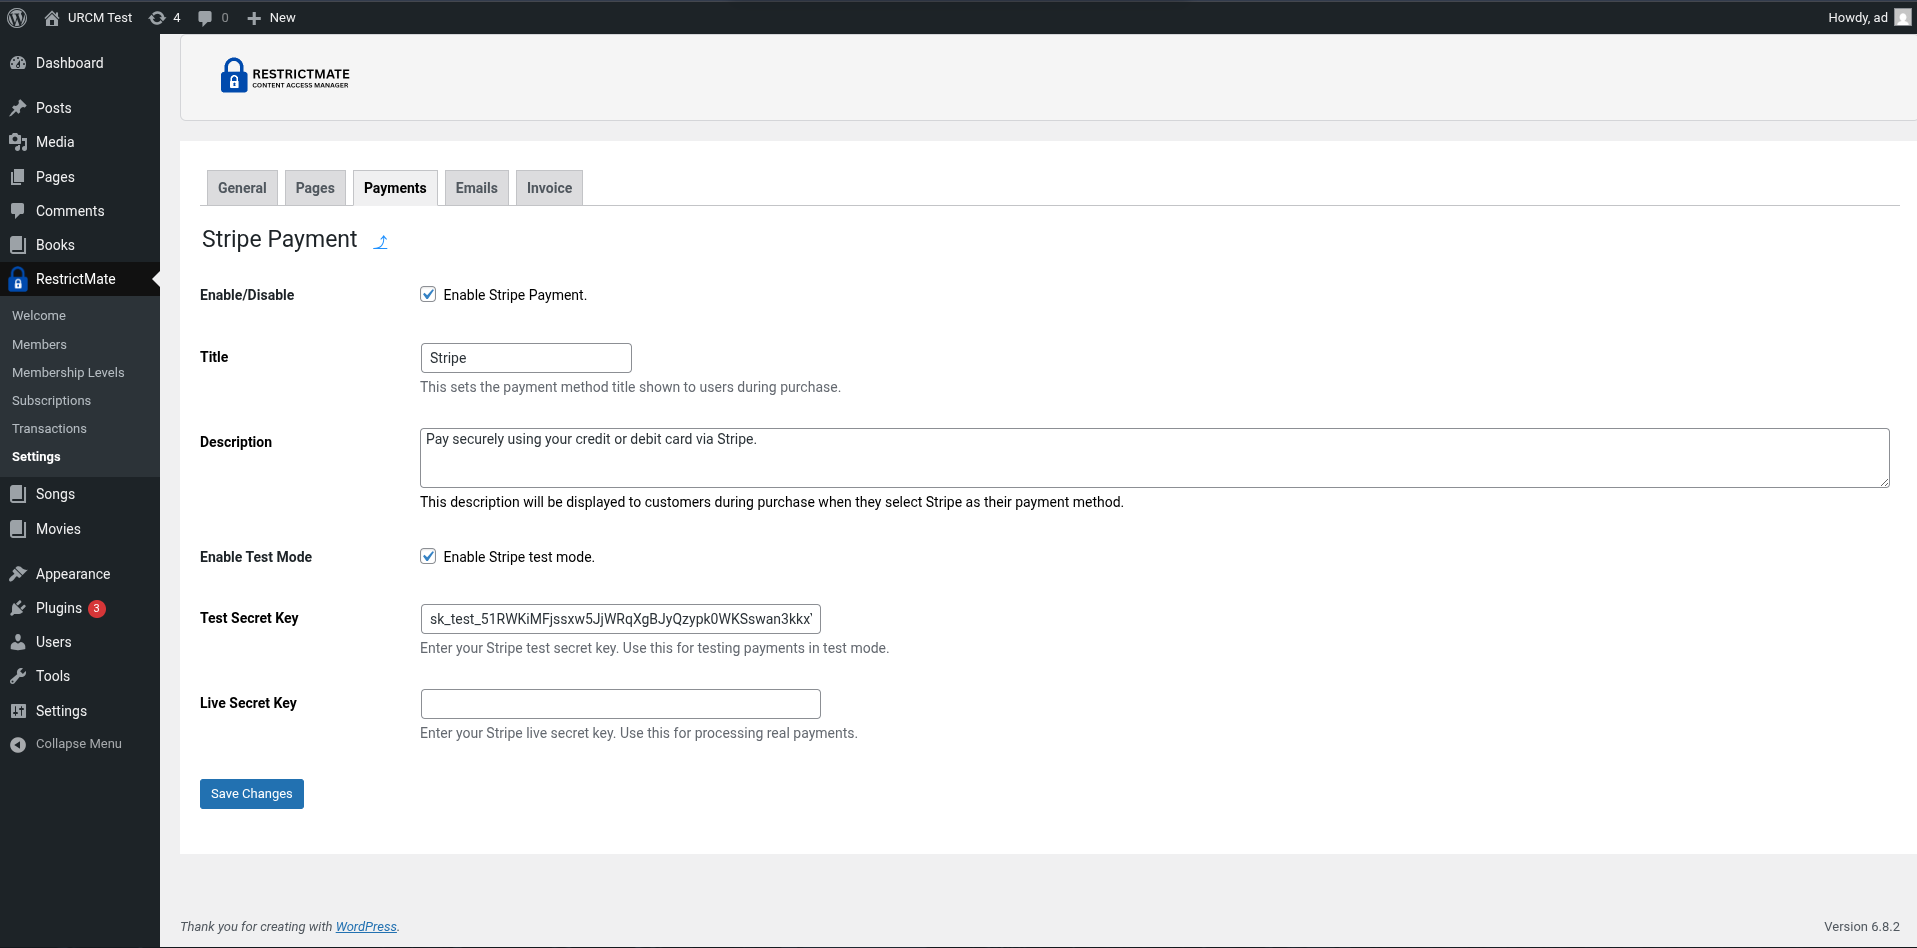Viewport: 1917px width, 948px height.
Task: Open Membership Levels submenu item
Action: (x=68, y=373)
